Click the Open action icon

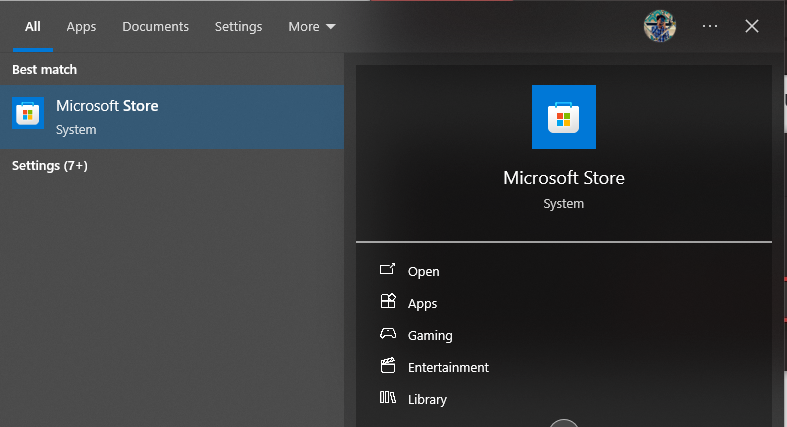point(388,271)
